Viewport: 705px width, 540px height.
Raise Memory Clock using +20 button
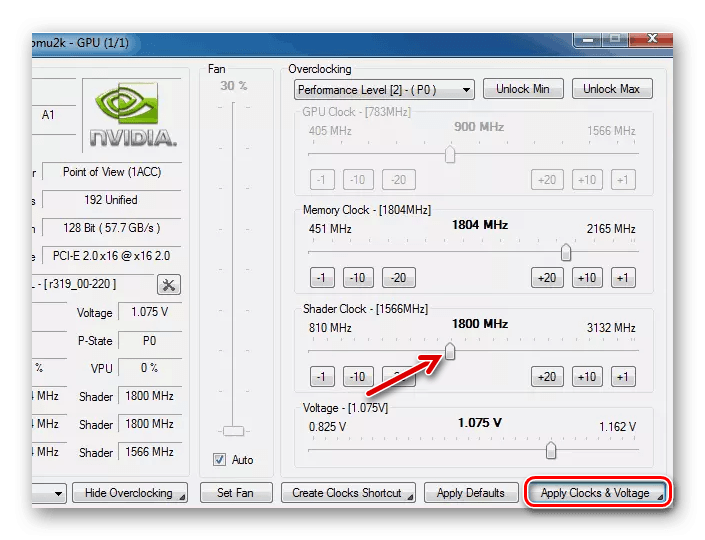coord(546,278)
